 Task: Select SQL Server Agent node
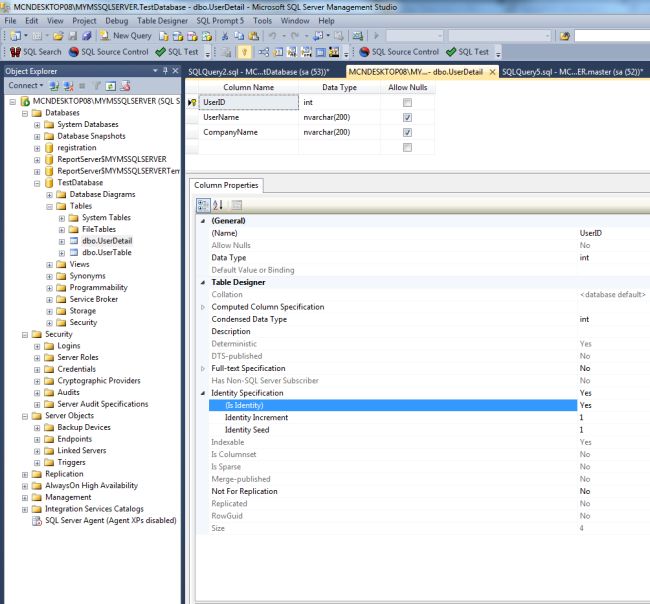[110, 521]
